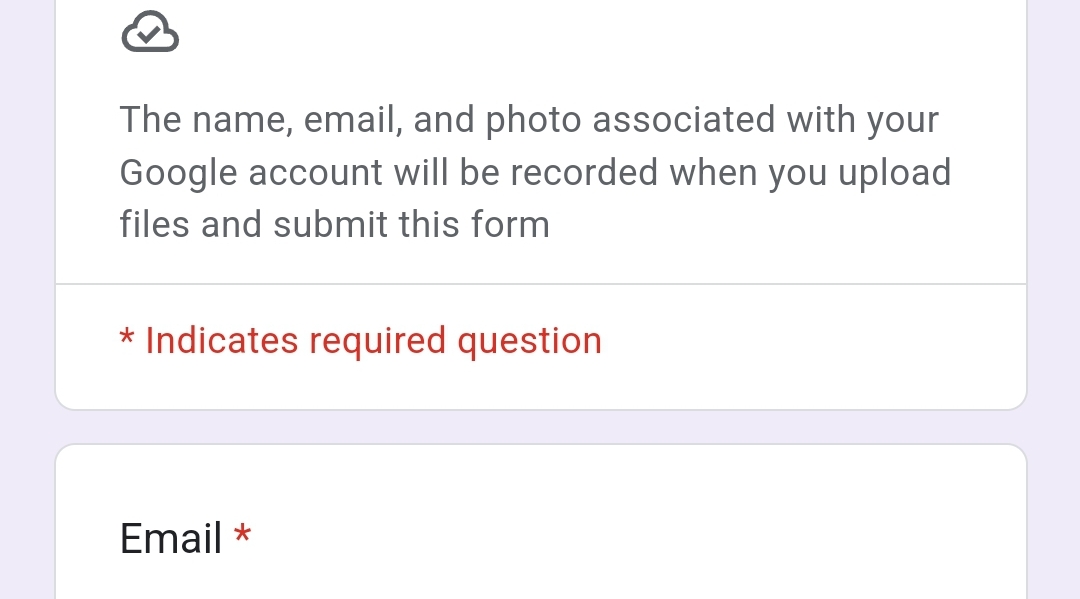Click the lavender background right of the cards
This screenshot has height=599, width=1080.
(1054, 300)
